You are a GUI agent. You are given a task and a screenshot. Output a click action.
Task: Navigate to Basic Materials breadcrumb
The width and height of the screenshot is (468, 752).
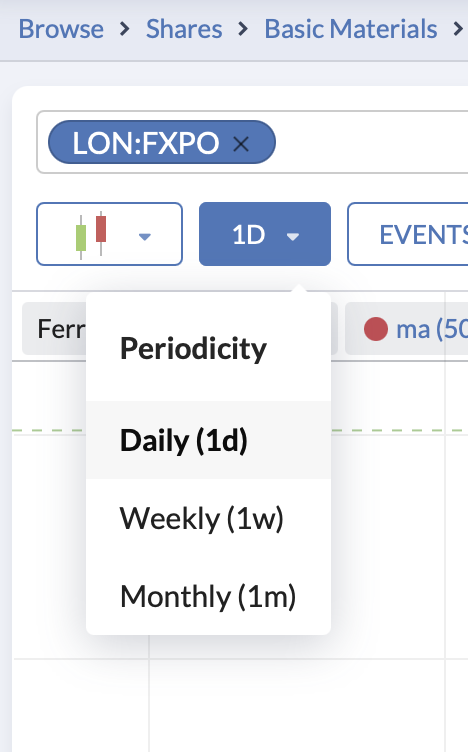pyautogui.click(x=351, y=29)
